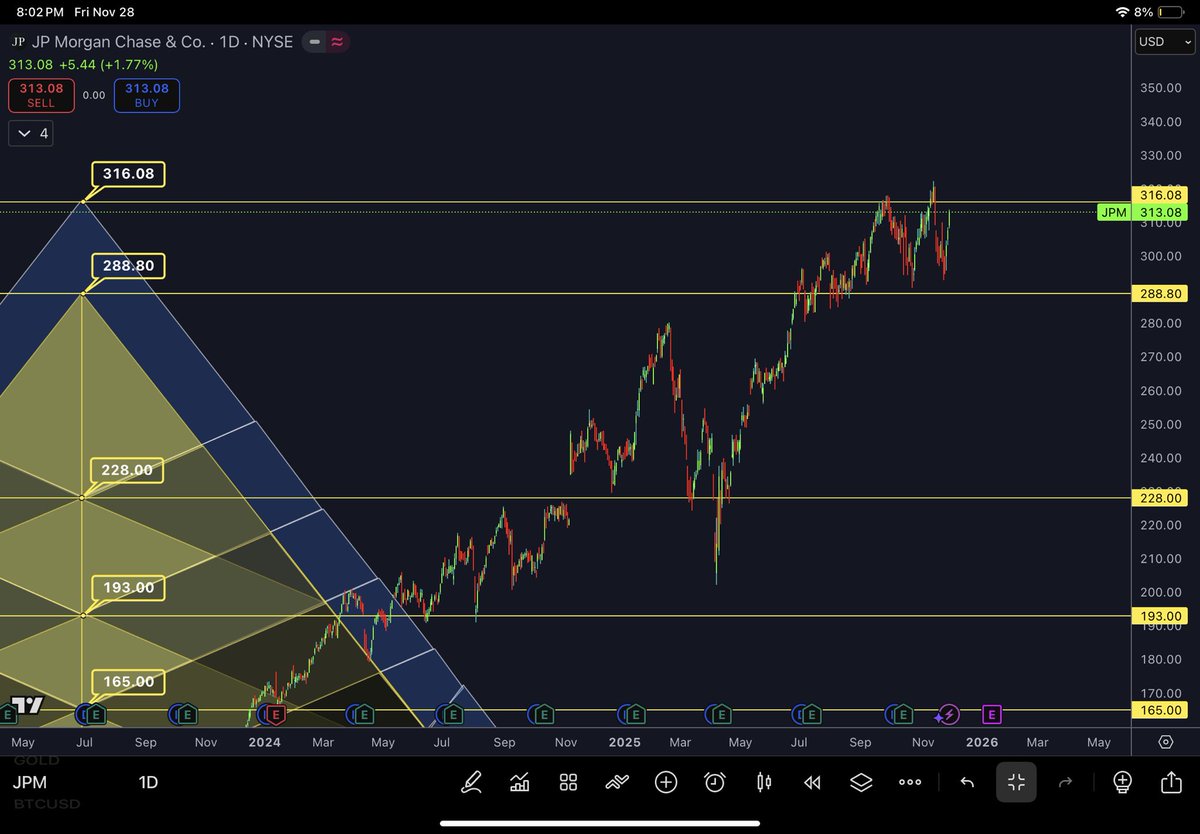Share the chart with the share icon
The image size is (1200, 834).
[x=1171, y=782]
